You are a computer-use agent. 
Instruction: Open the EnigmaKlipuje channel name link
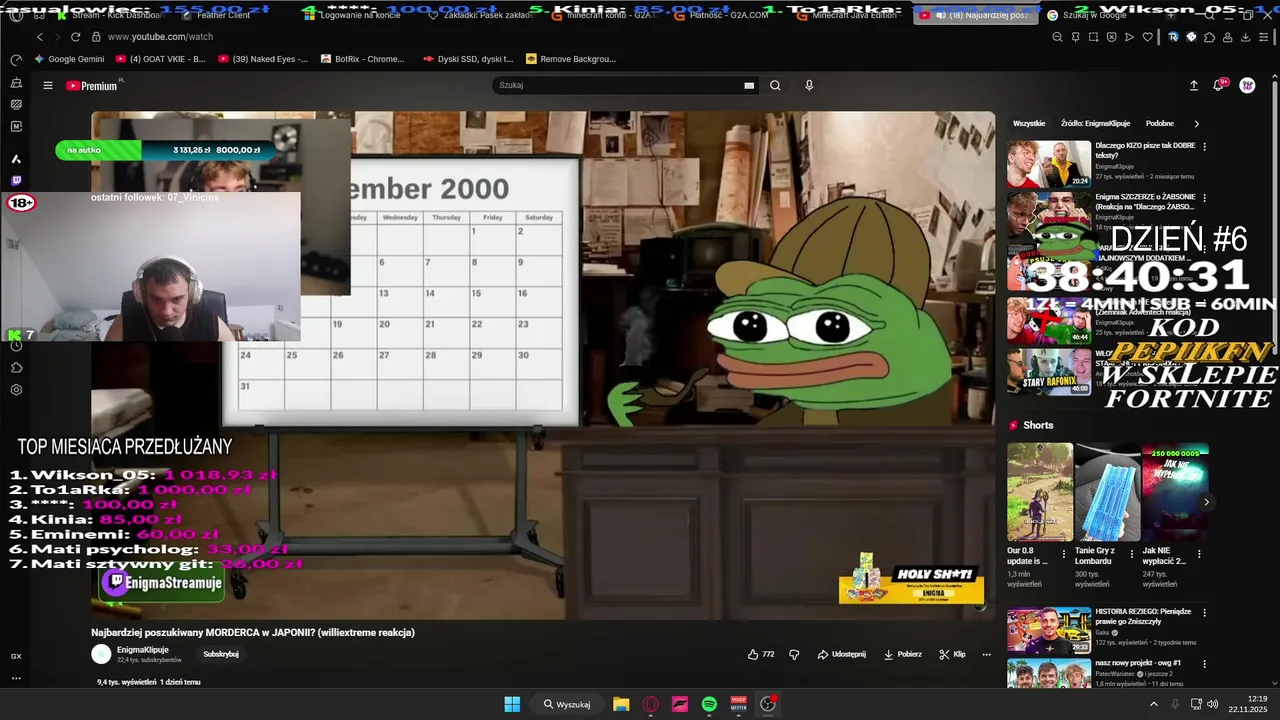coord(143,650)
